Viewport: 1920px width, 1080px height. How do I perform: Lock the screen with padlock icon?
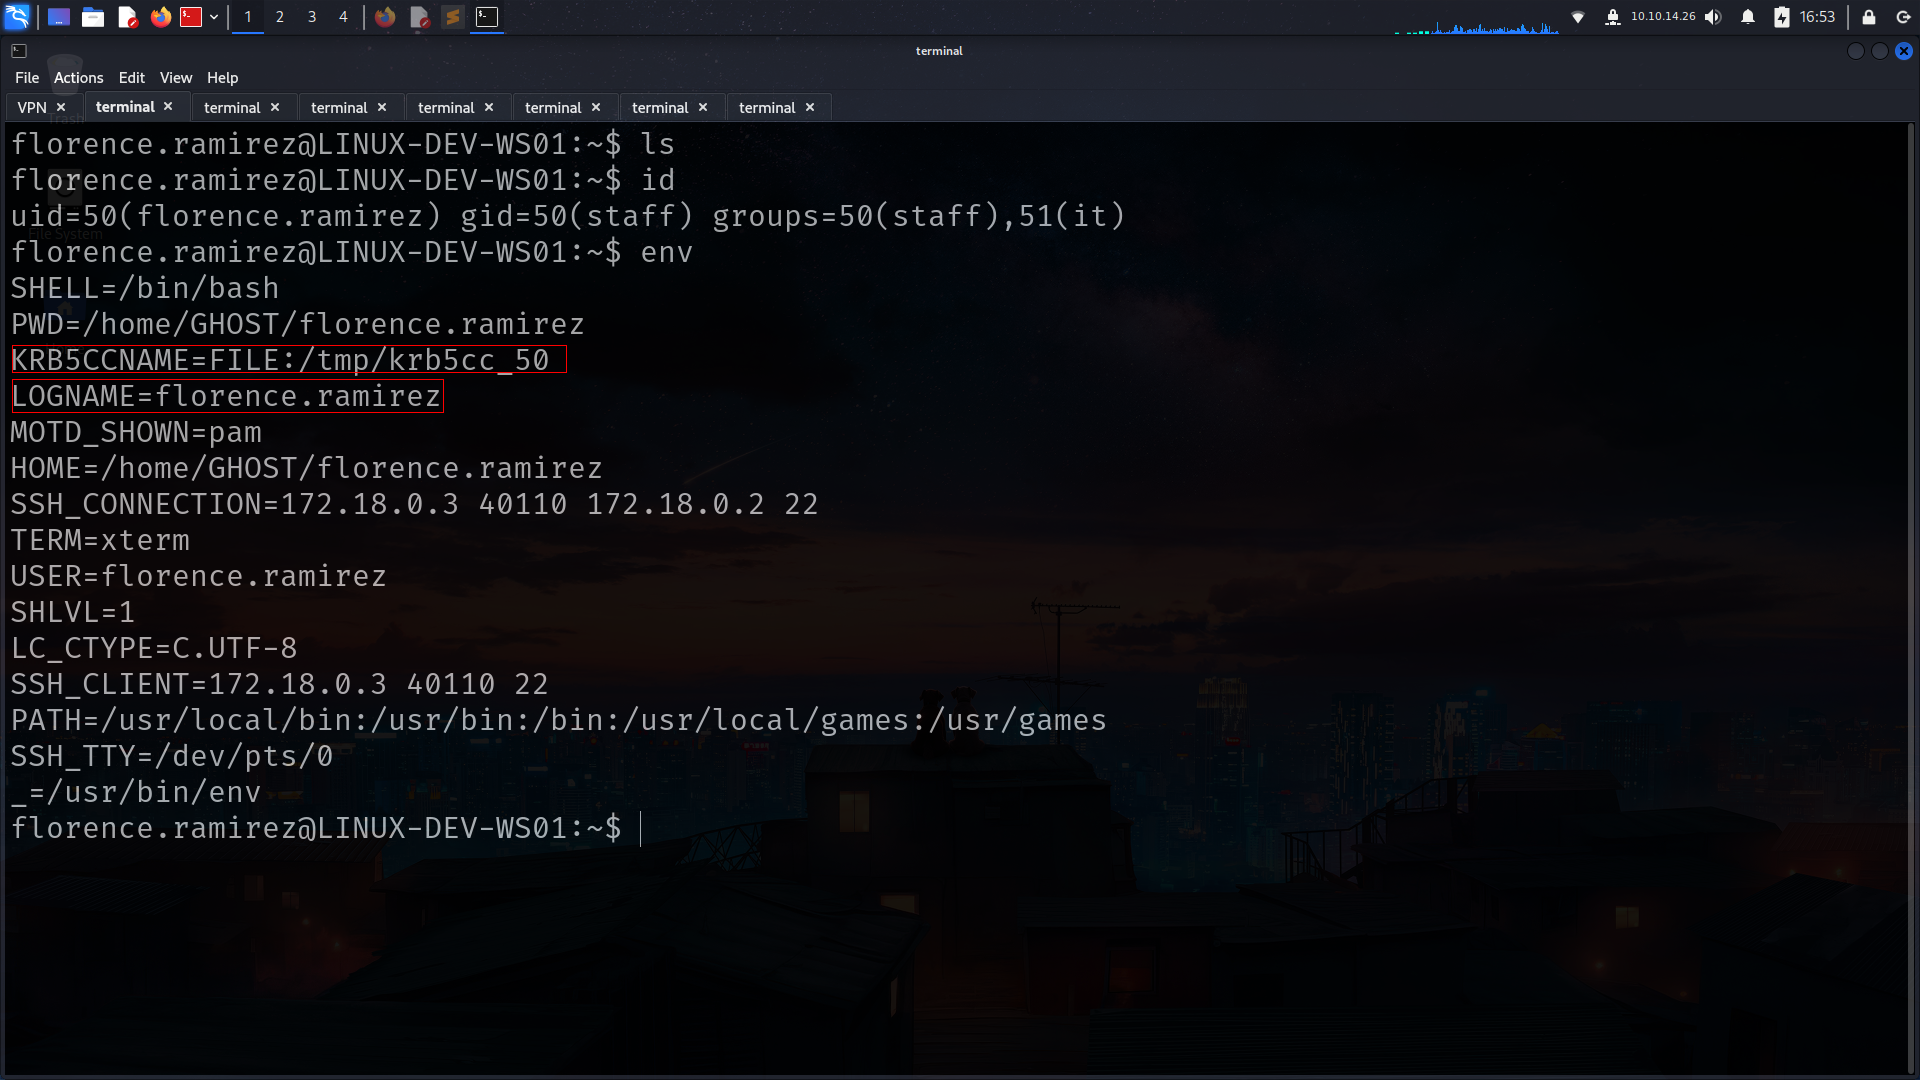[x=1868, y=17]
